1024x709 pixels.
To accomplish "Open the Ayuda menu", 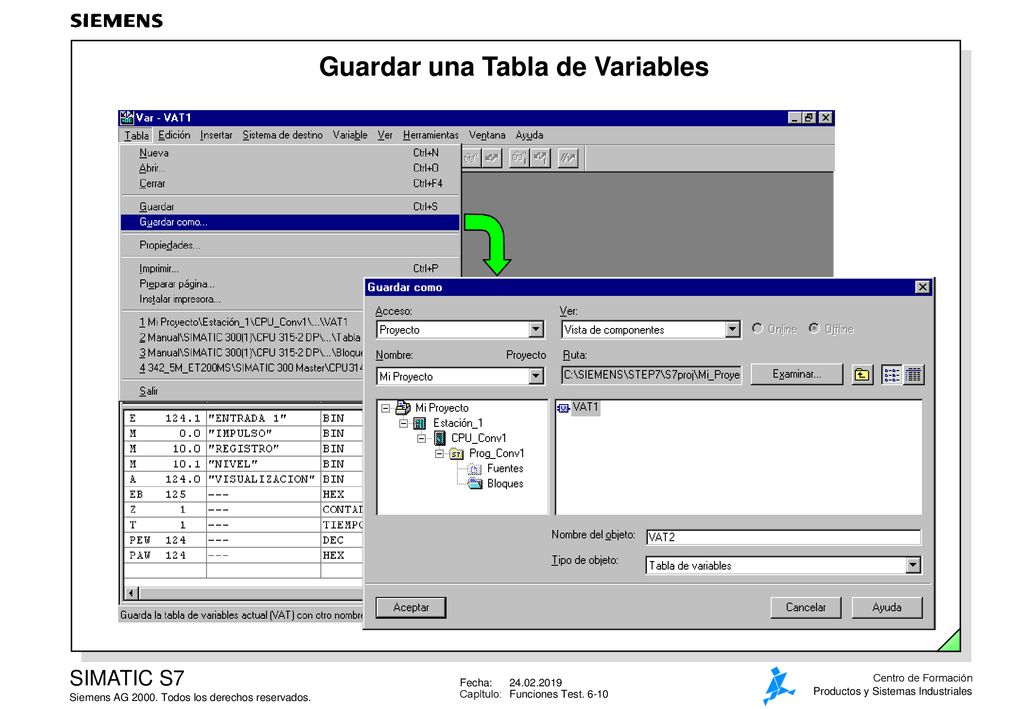I will tap(530, 135).
